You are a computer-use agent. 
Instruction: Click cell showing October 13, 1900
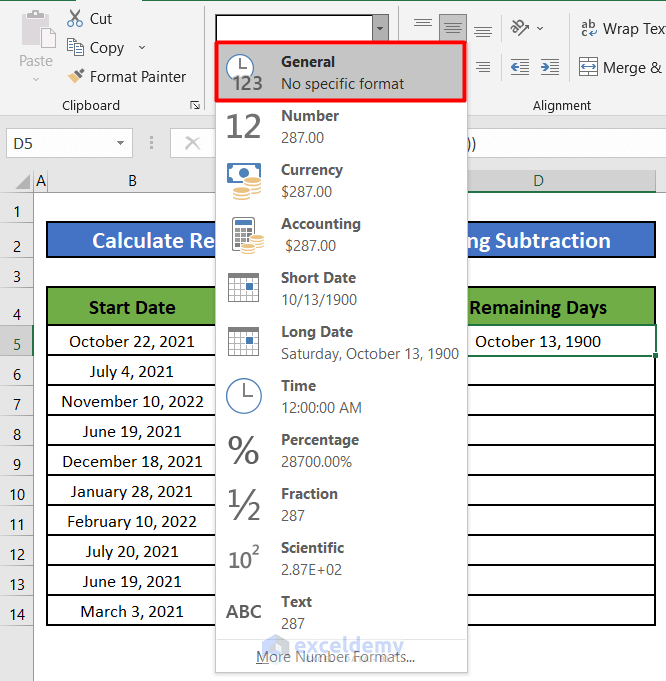point(561,341)
